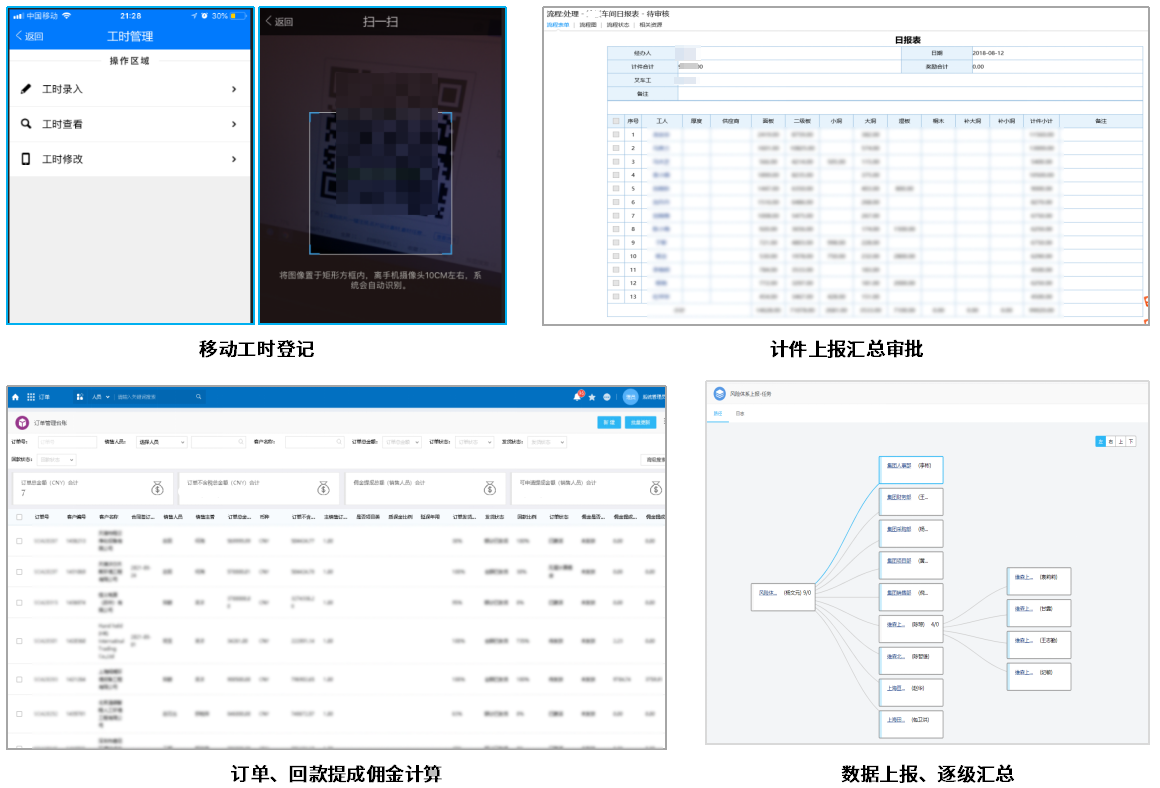Open the notification bell with red badge
The image size is (1160, 788).
click(x=577, y=397)
